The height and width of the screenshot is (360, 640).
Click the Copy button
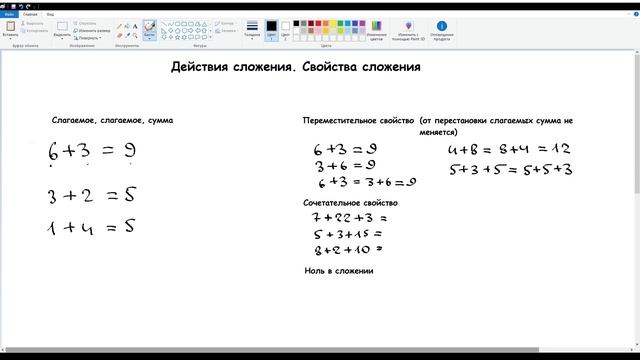(x=35, y=31)
